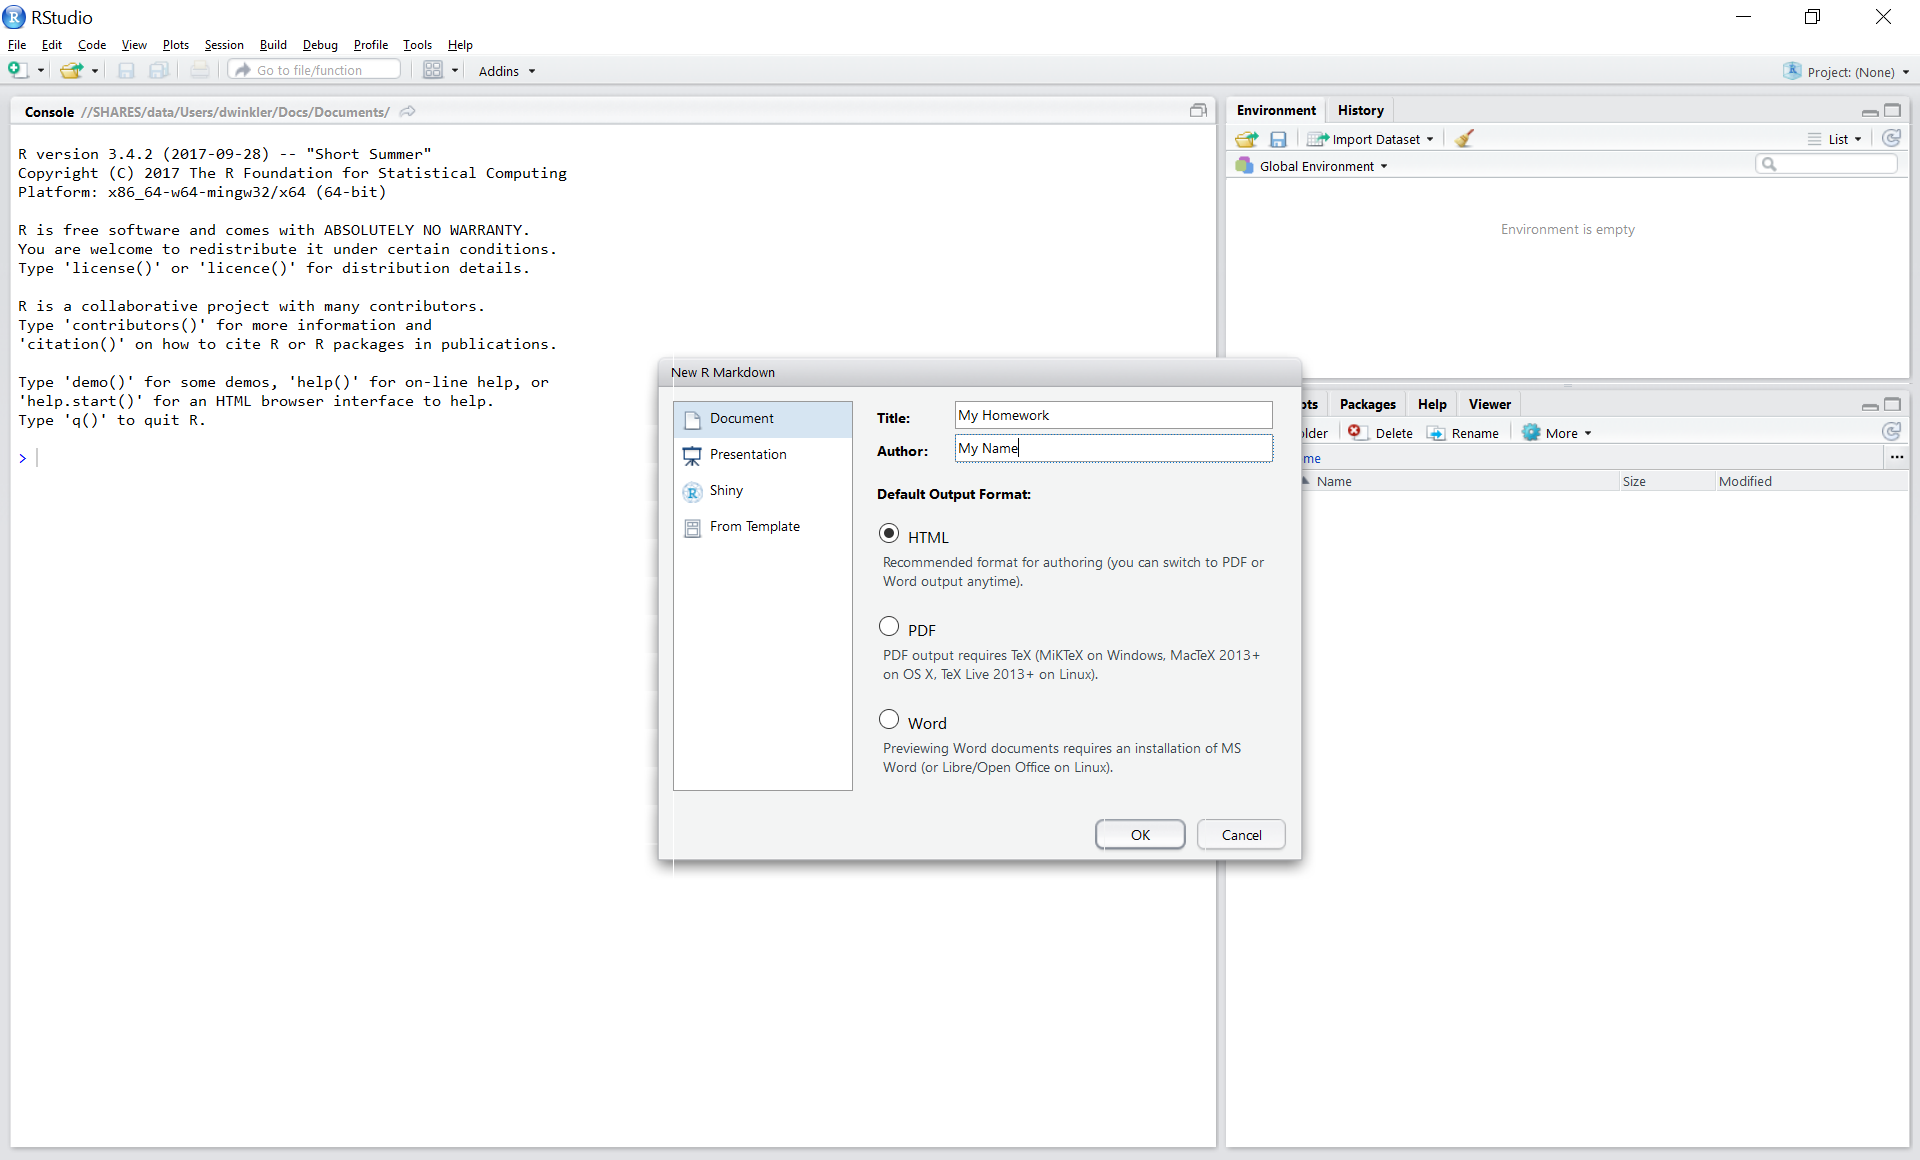Click the refresh environment icon
Viewport: 1920px width, 1160px height.
click(x=1891, y=139)
